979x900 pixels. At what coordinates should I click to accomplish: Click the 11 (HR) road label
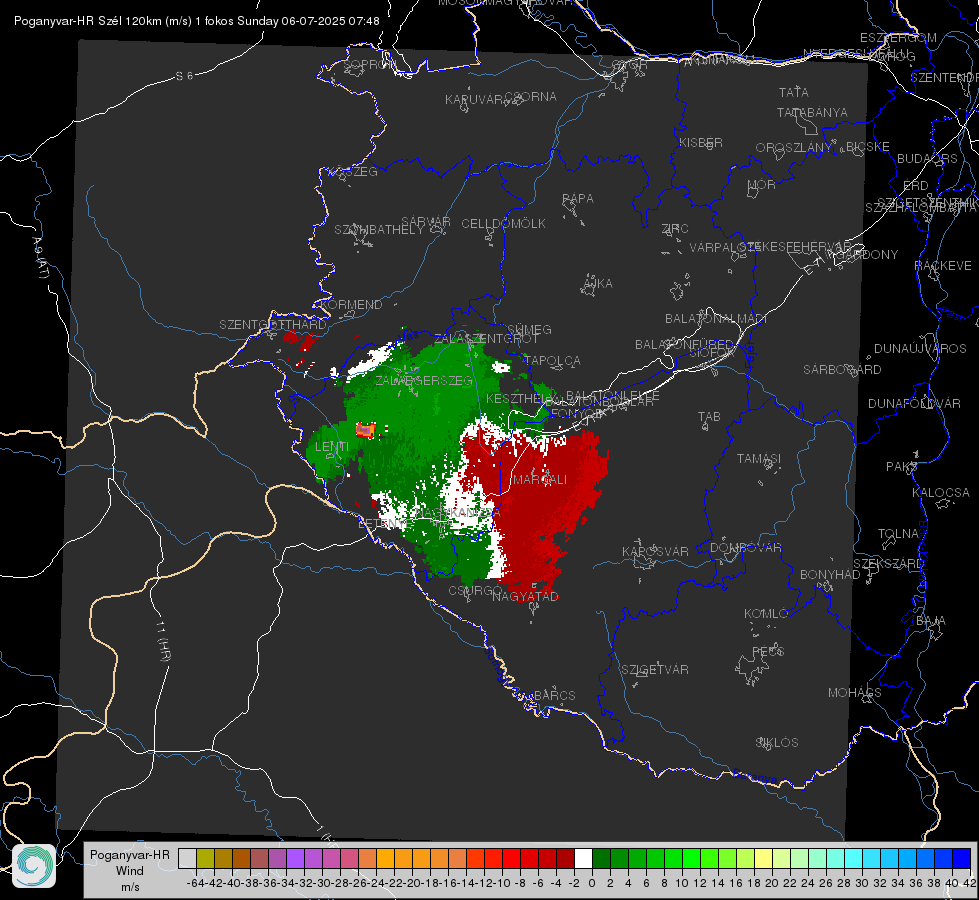point(163,641)
